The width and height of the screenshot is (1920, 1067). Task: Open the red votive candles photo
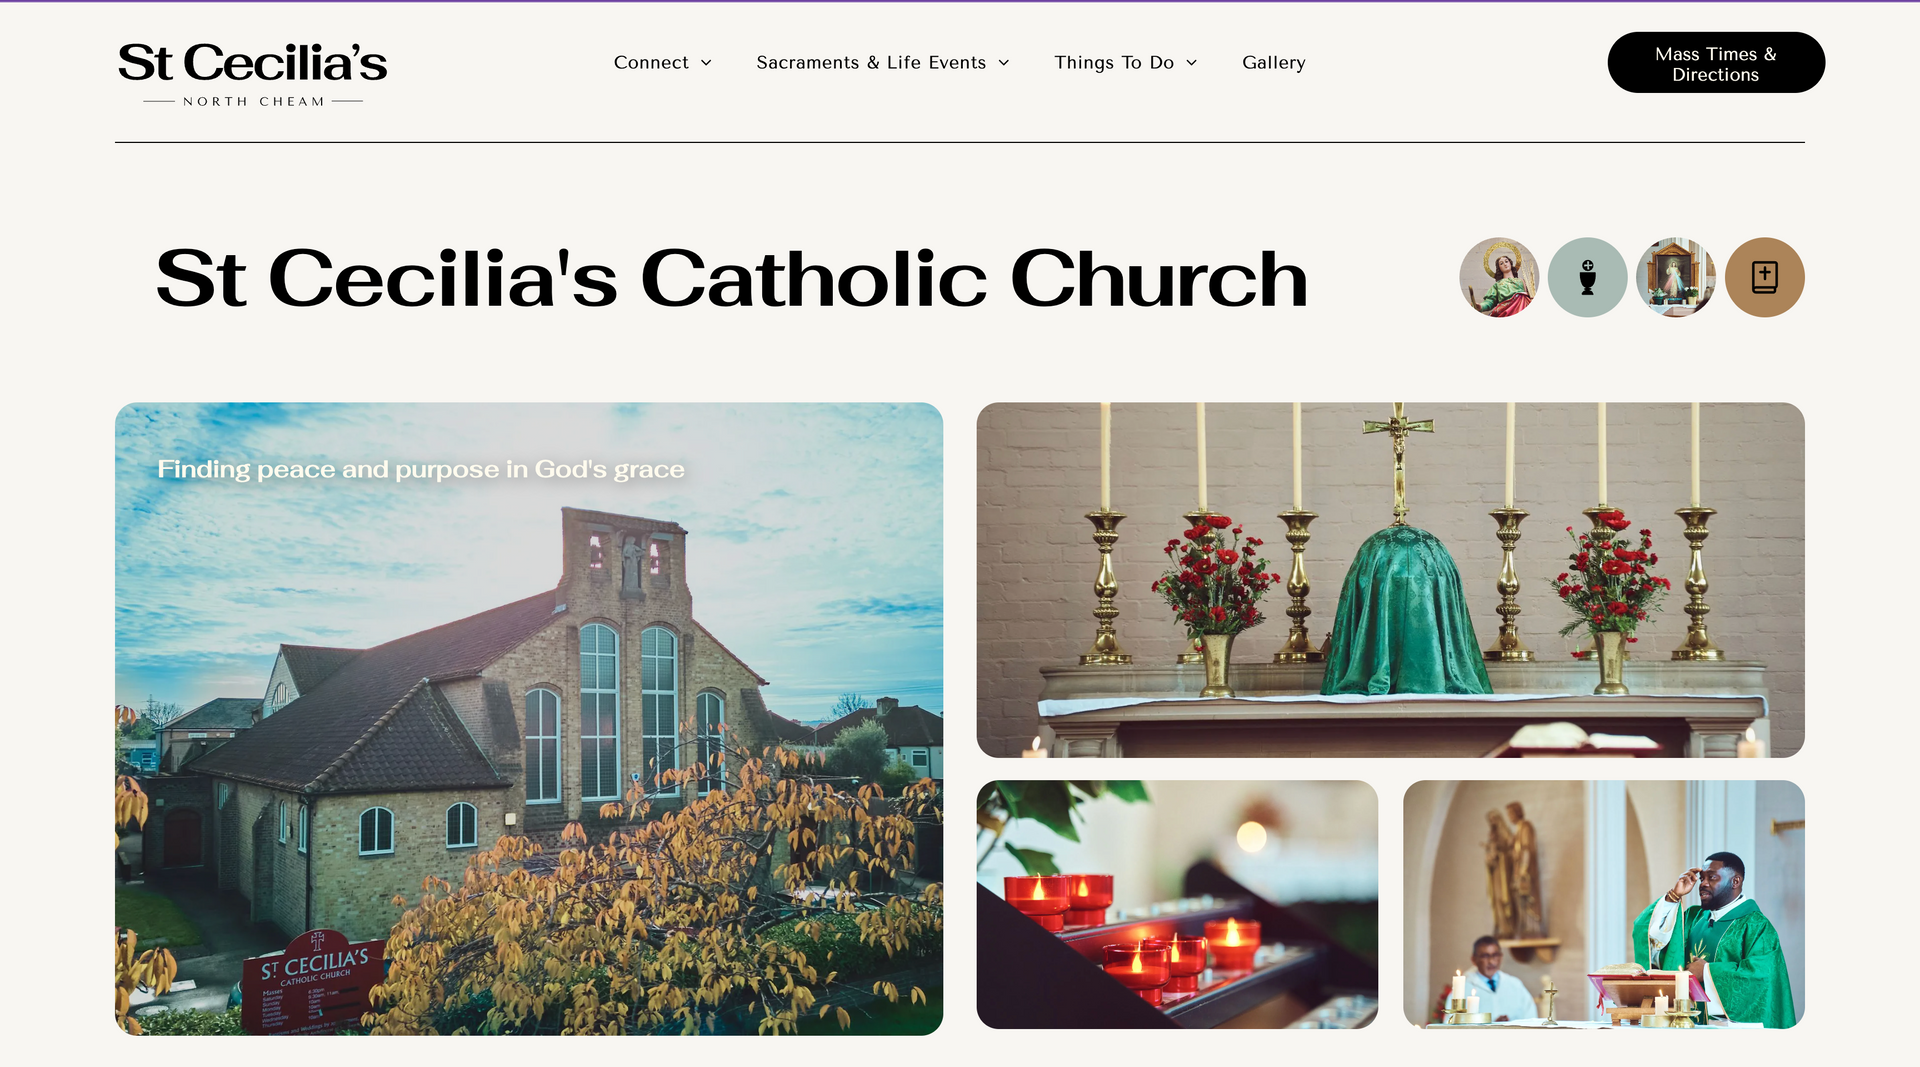pos(1177,905)
